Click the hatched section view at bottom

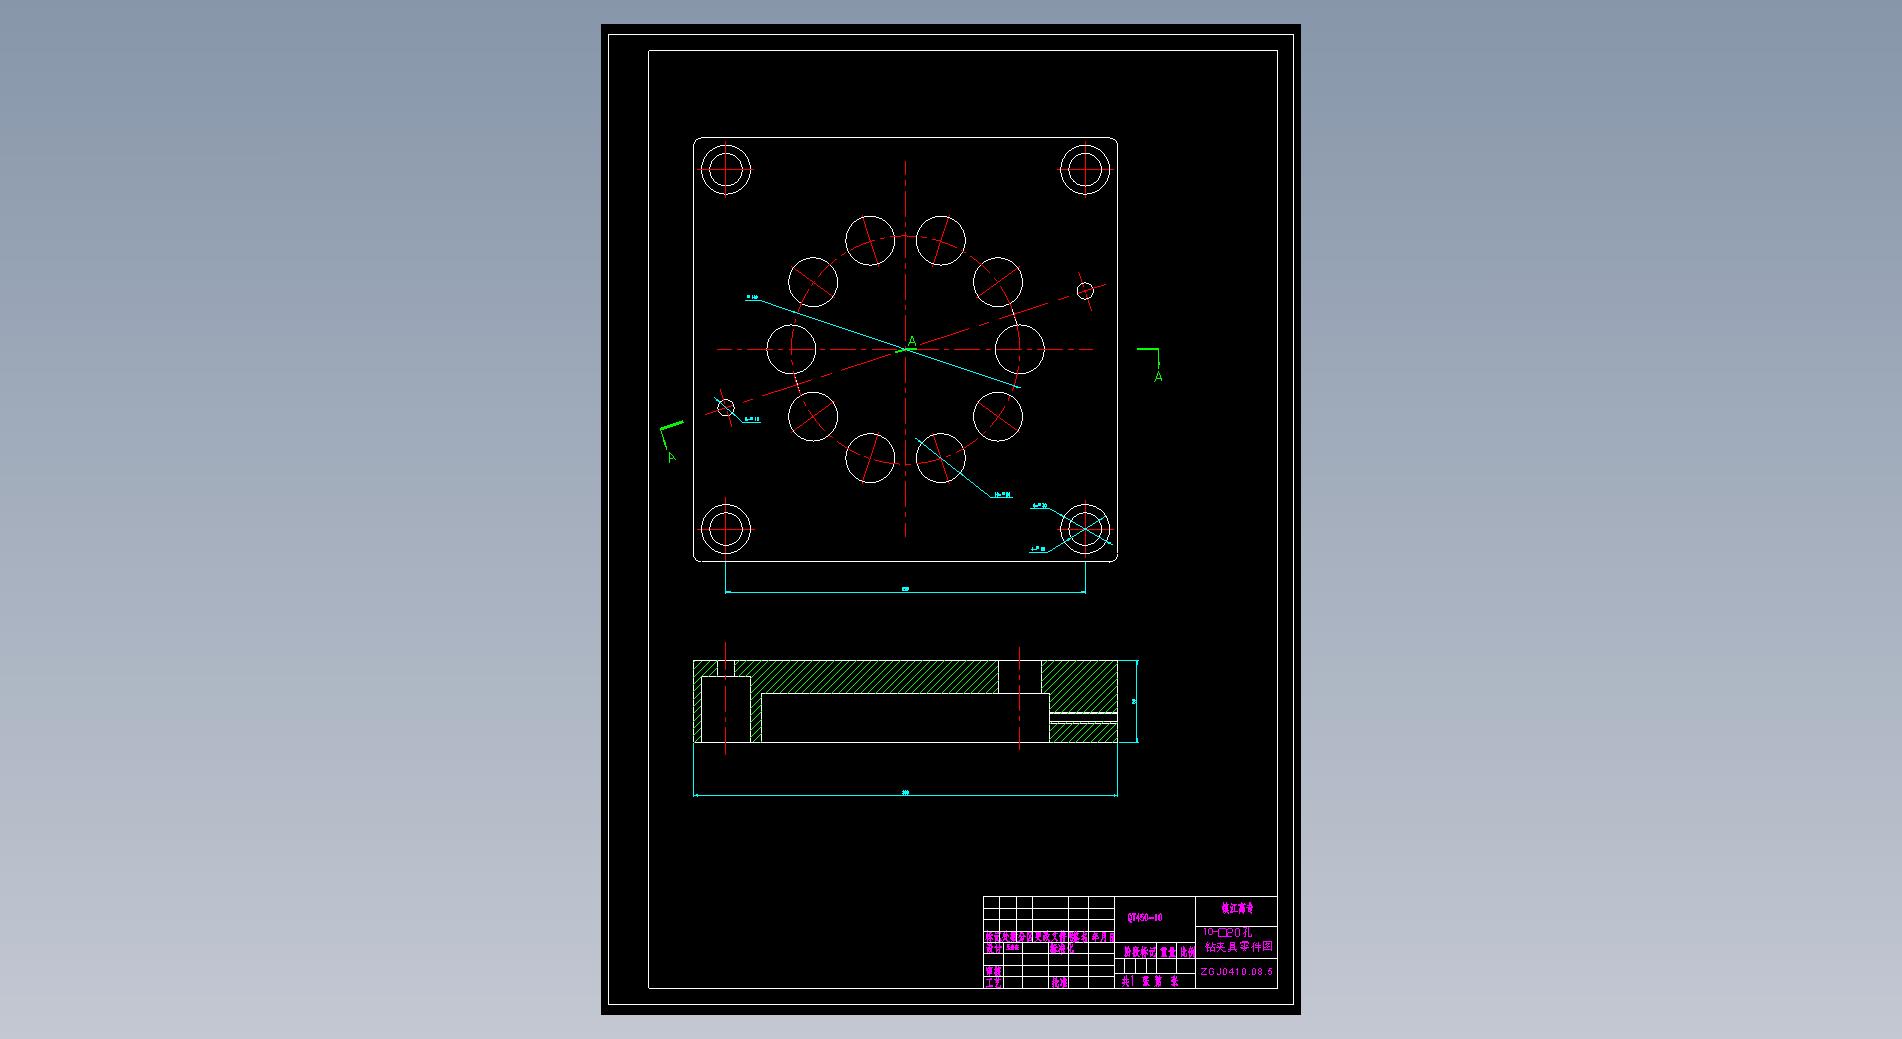(x=905, y=701)
